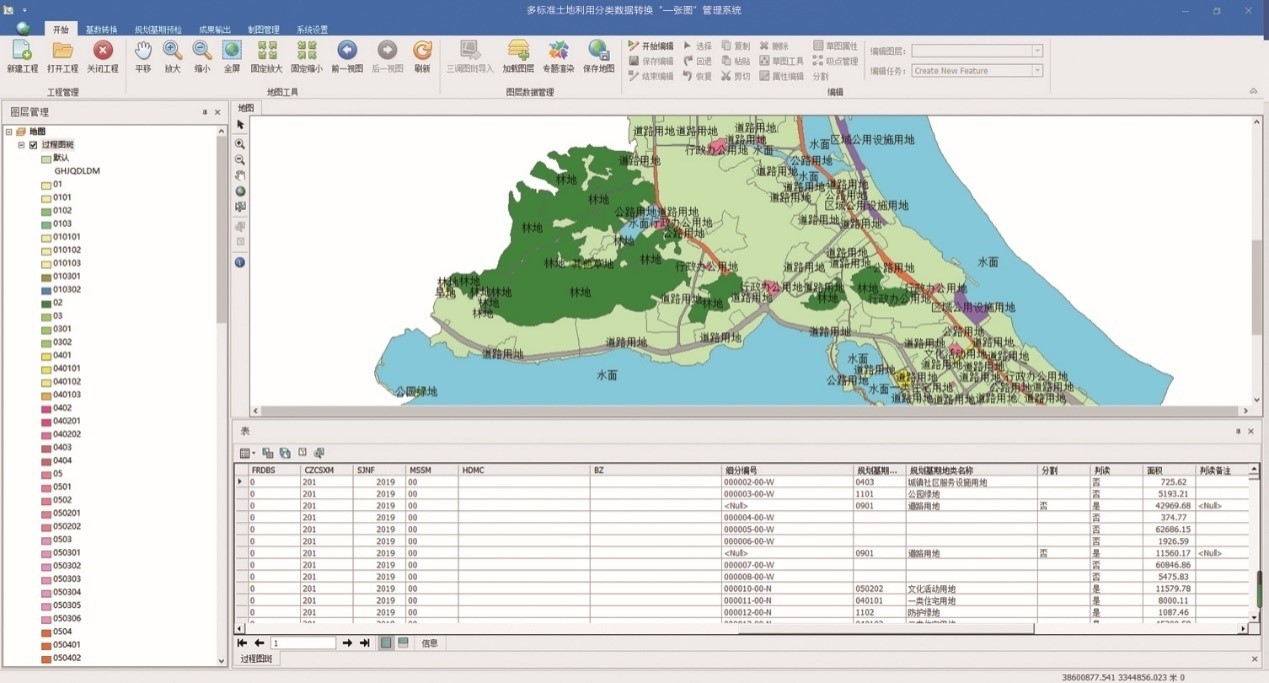Click the 草图工具 sketch tool
The height and width of the screenshot is (683, 1269).
click(x=781, y=61)
